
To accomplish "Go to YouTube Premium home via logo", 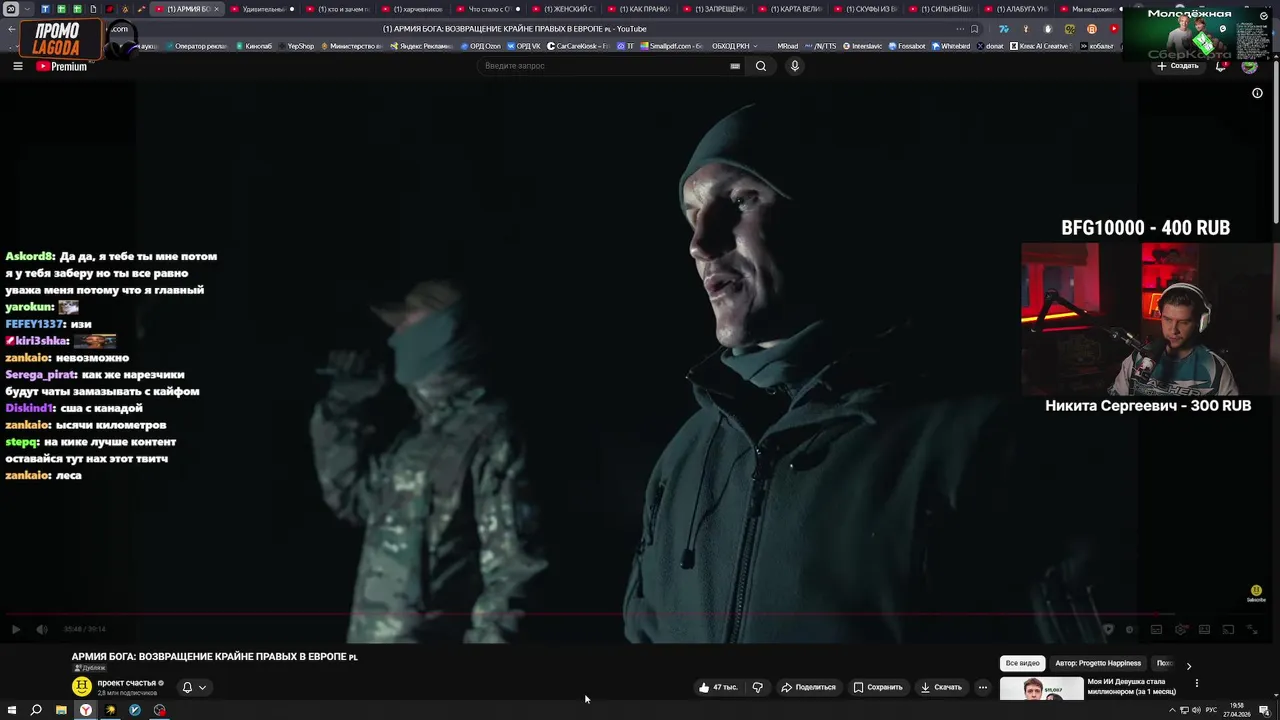I will click(x=62, y=66).
